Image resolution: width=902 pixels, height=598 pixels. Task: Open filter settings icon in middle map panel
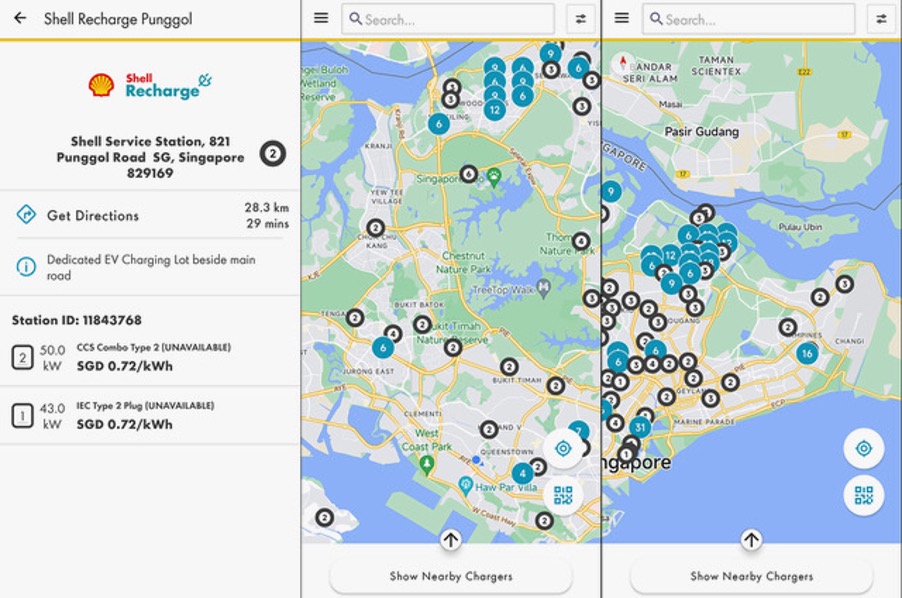coord(580,18)
